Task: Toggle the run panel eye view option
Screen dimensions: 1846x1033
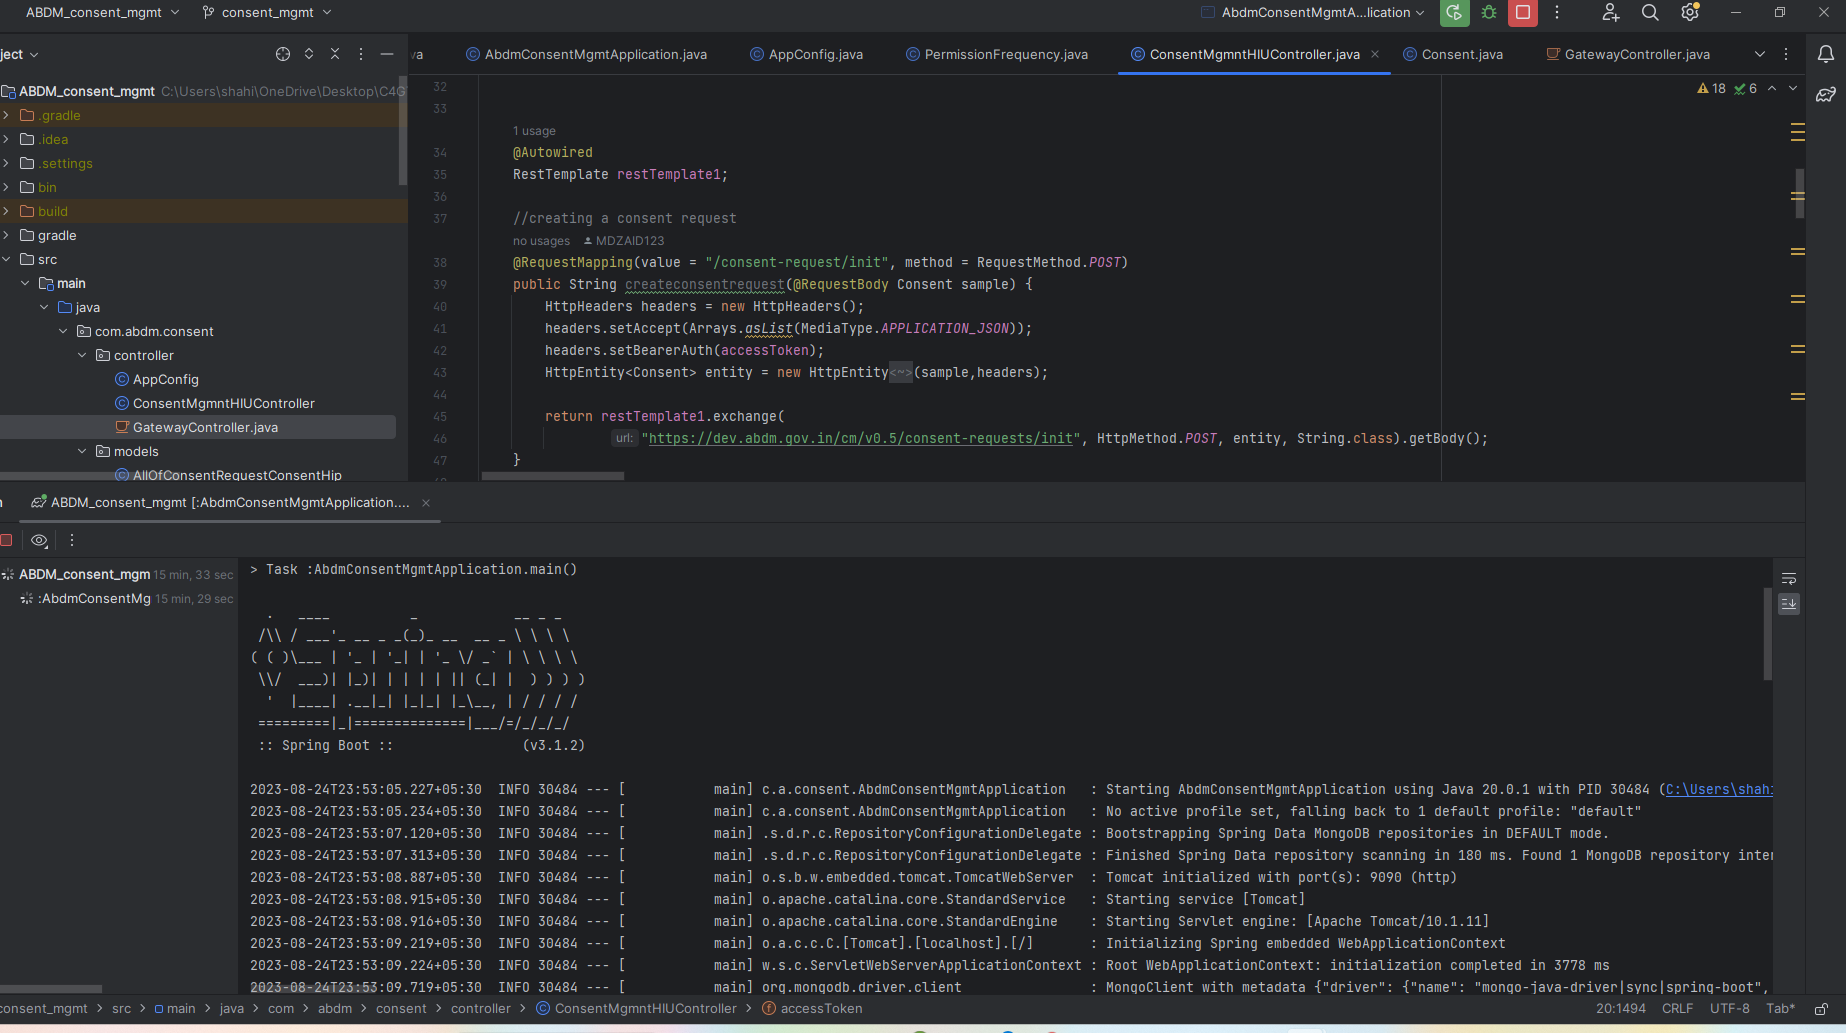Action: 39,540
